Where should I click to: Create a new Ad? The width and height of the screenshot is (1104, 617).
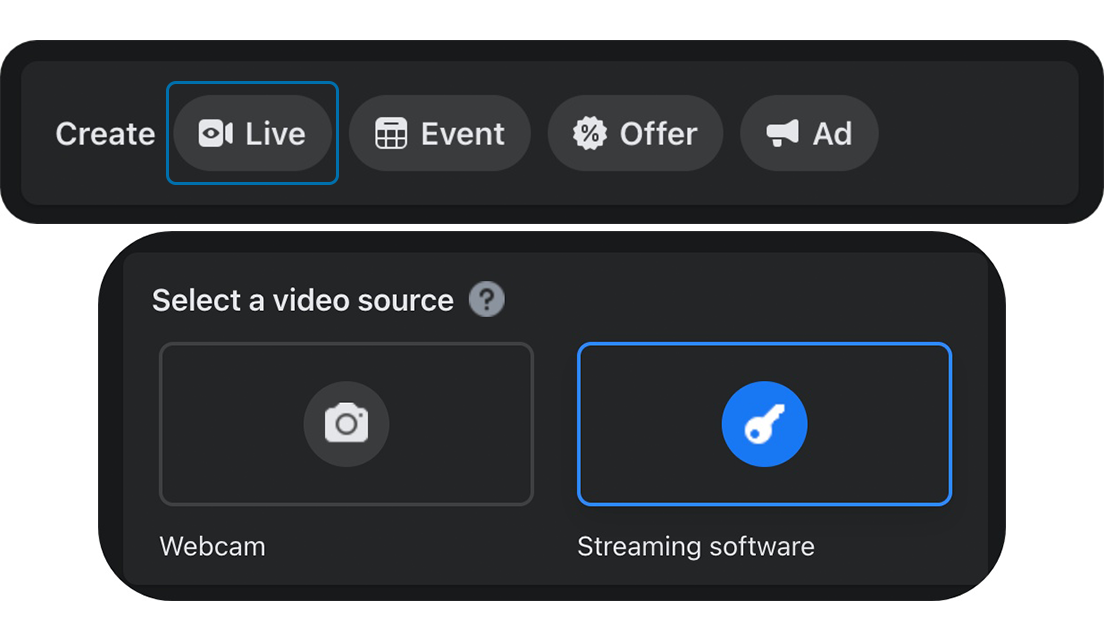click(809, 134)
